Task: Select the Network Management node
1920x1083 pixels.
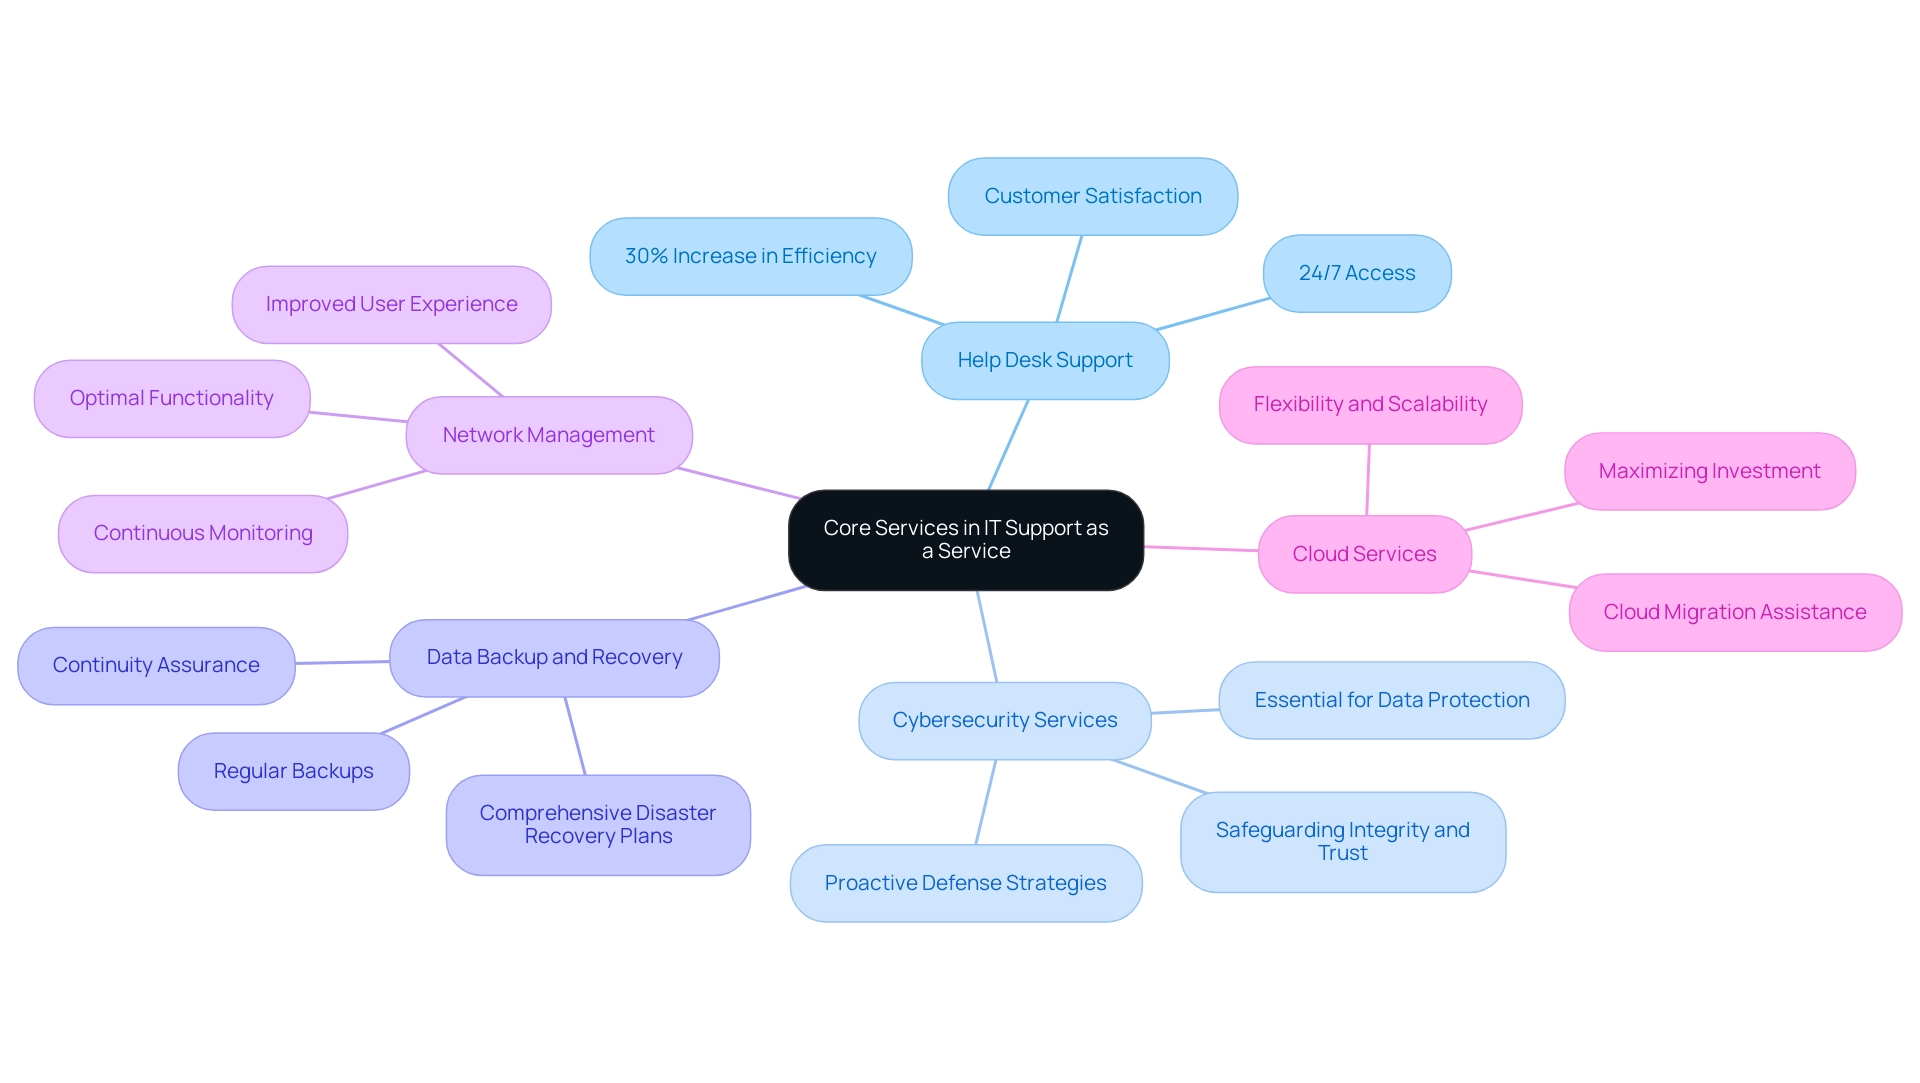Action: tap(555, 433)
